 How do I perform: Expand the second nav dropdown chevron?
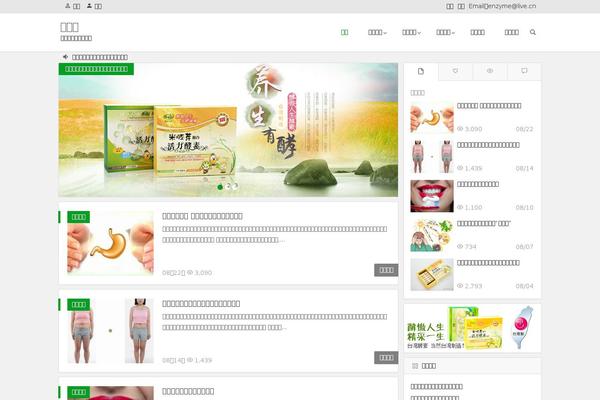tap(419, 33)
